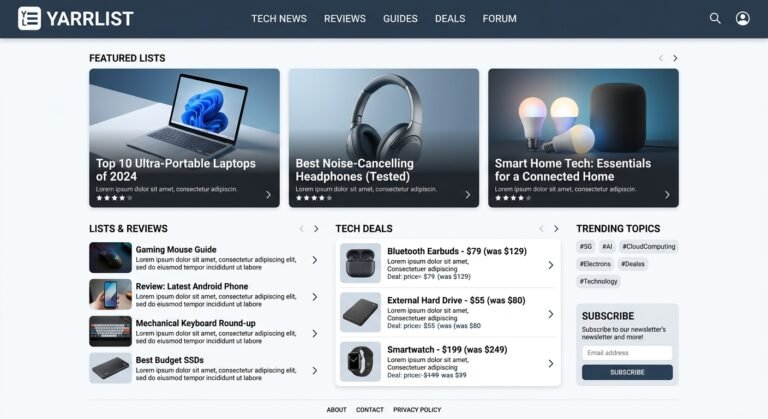Select Deals in the navigation bar
768x419 pixels.
pyautogui.click(x=450, y=19)
